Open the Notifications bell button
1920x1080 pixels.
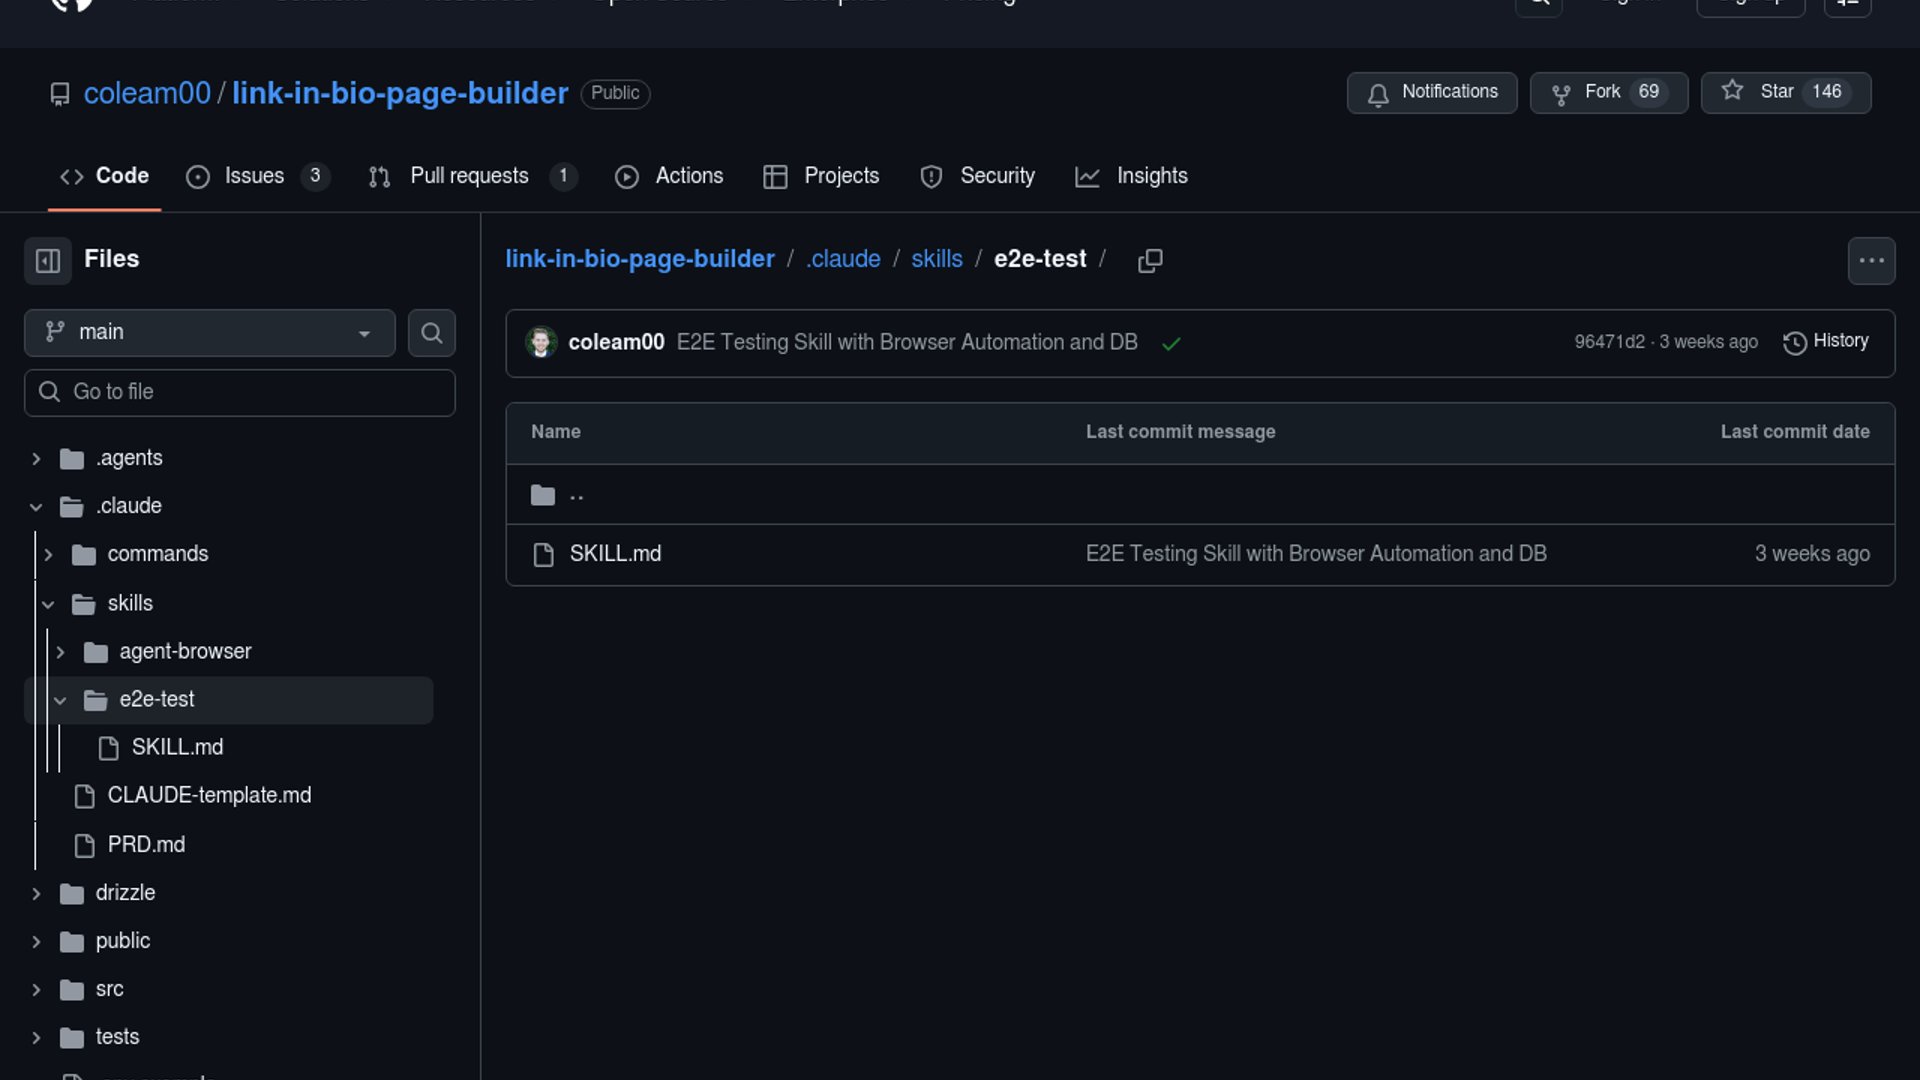[1431, 93]
